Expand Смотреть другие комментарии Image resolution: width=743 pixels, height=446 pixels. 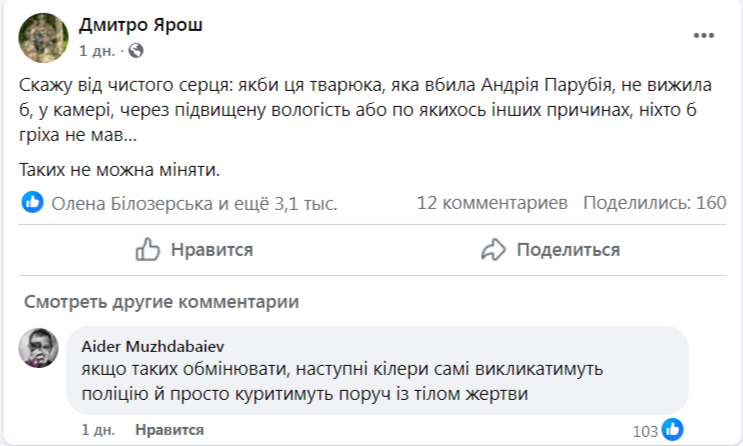161,302
